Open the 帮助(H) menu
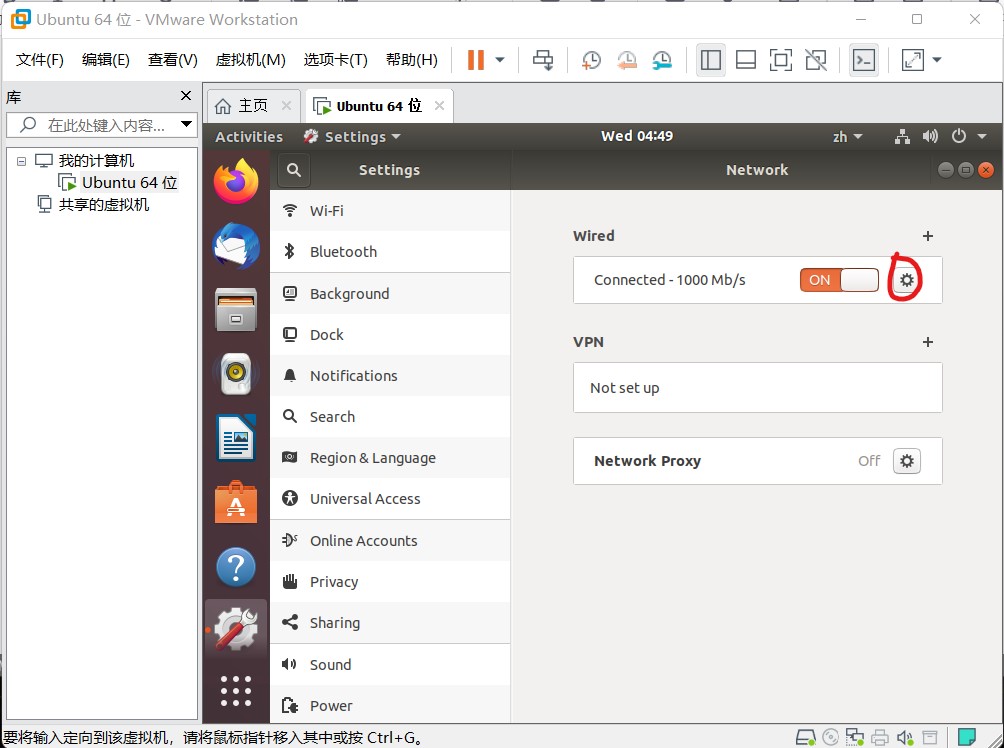The height and width of the screenshot is (748, 1004). click(412, 60)
